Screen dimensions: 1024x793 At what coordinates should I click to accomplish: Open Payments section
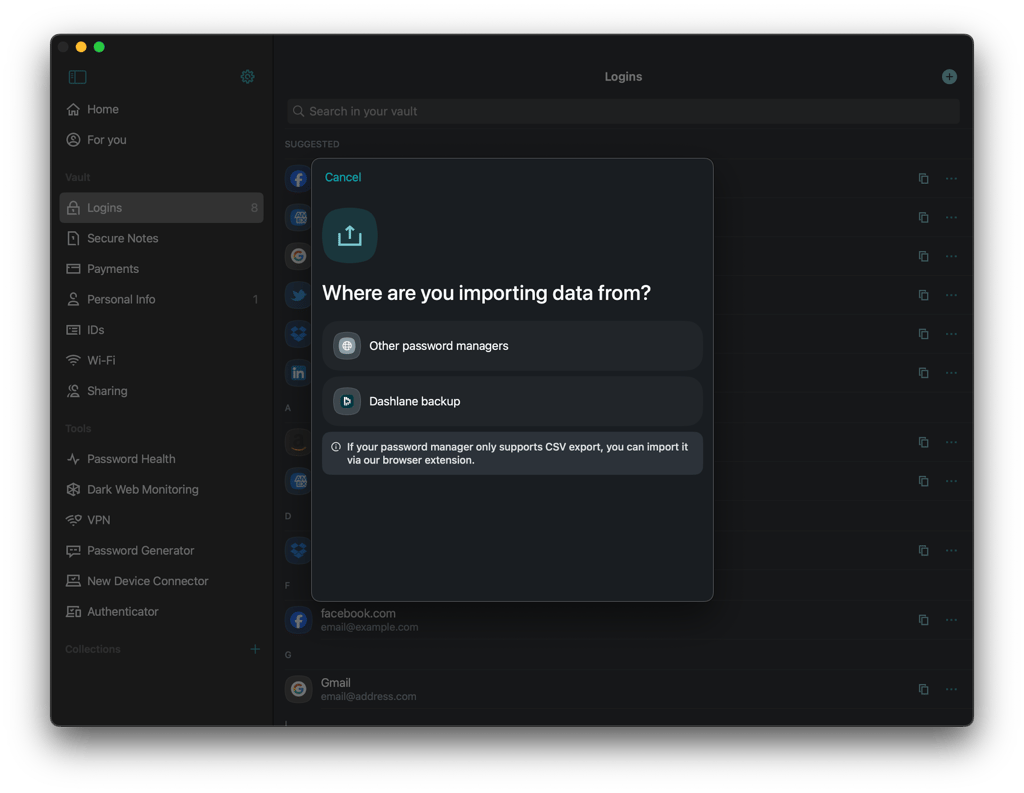161,268
